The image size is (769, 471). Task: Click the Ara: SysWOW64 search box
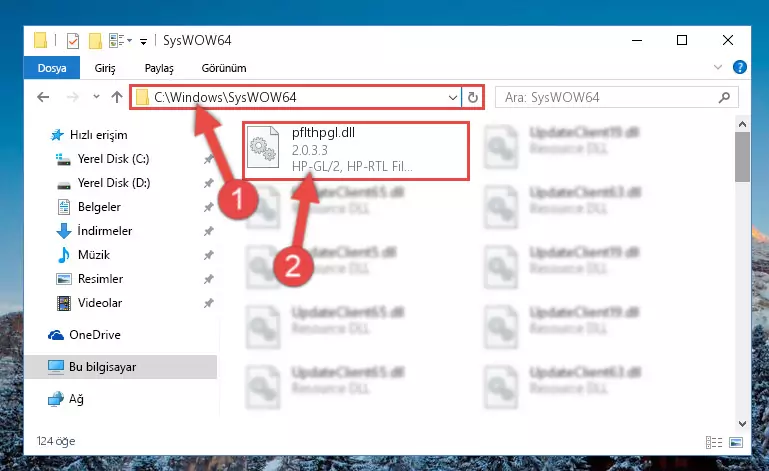(x=617, y=98)
